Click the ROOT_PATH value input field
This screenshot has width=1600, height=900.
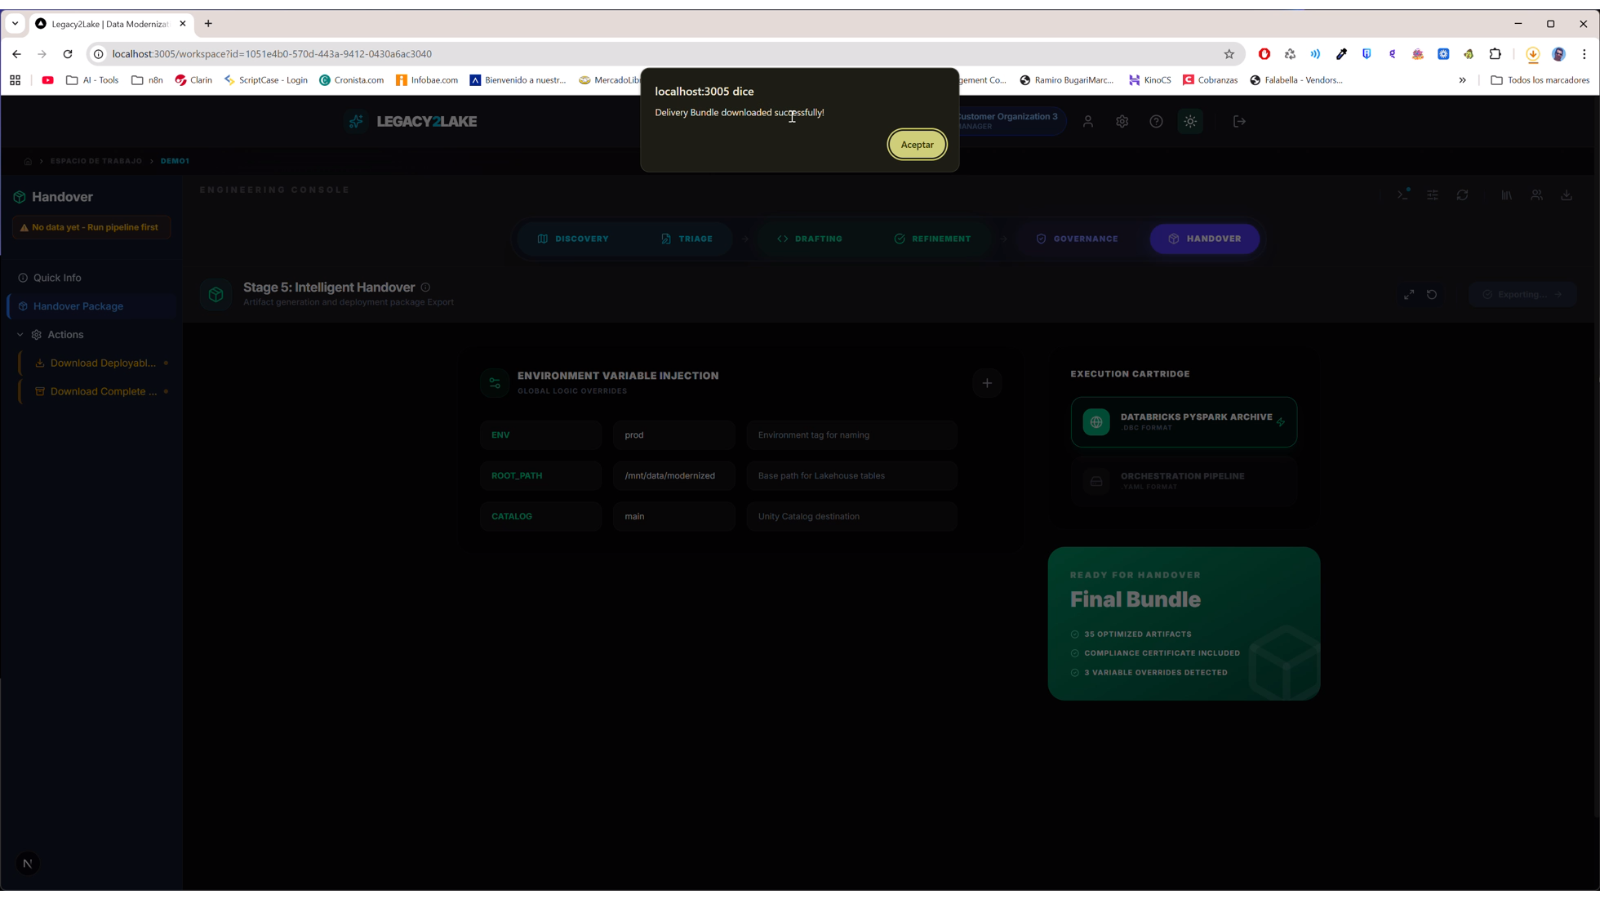point(673,476)
